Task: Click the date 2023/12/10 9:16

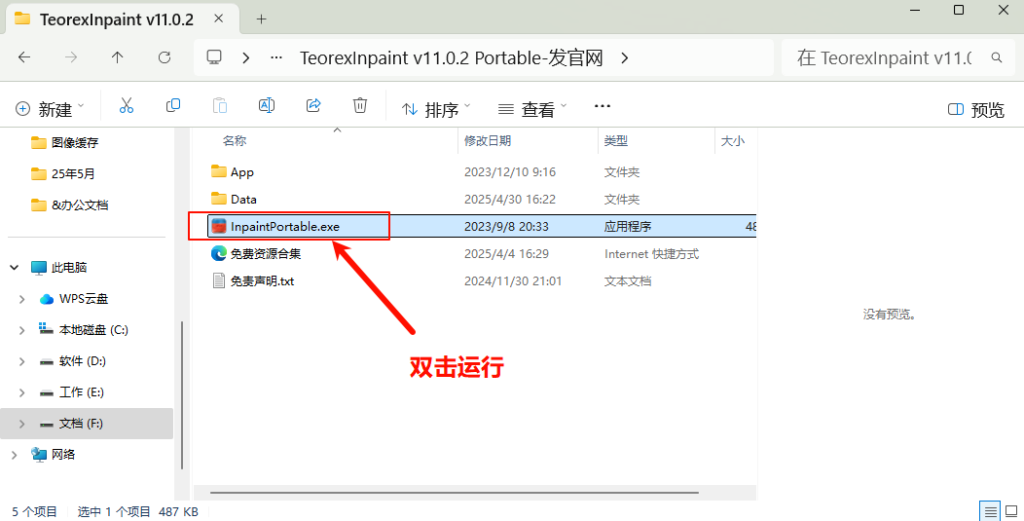Action: [x=509, y=172]
